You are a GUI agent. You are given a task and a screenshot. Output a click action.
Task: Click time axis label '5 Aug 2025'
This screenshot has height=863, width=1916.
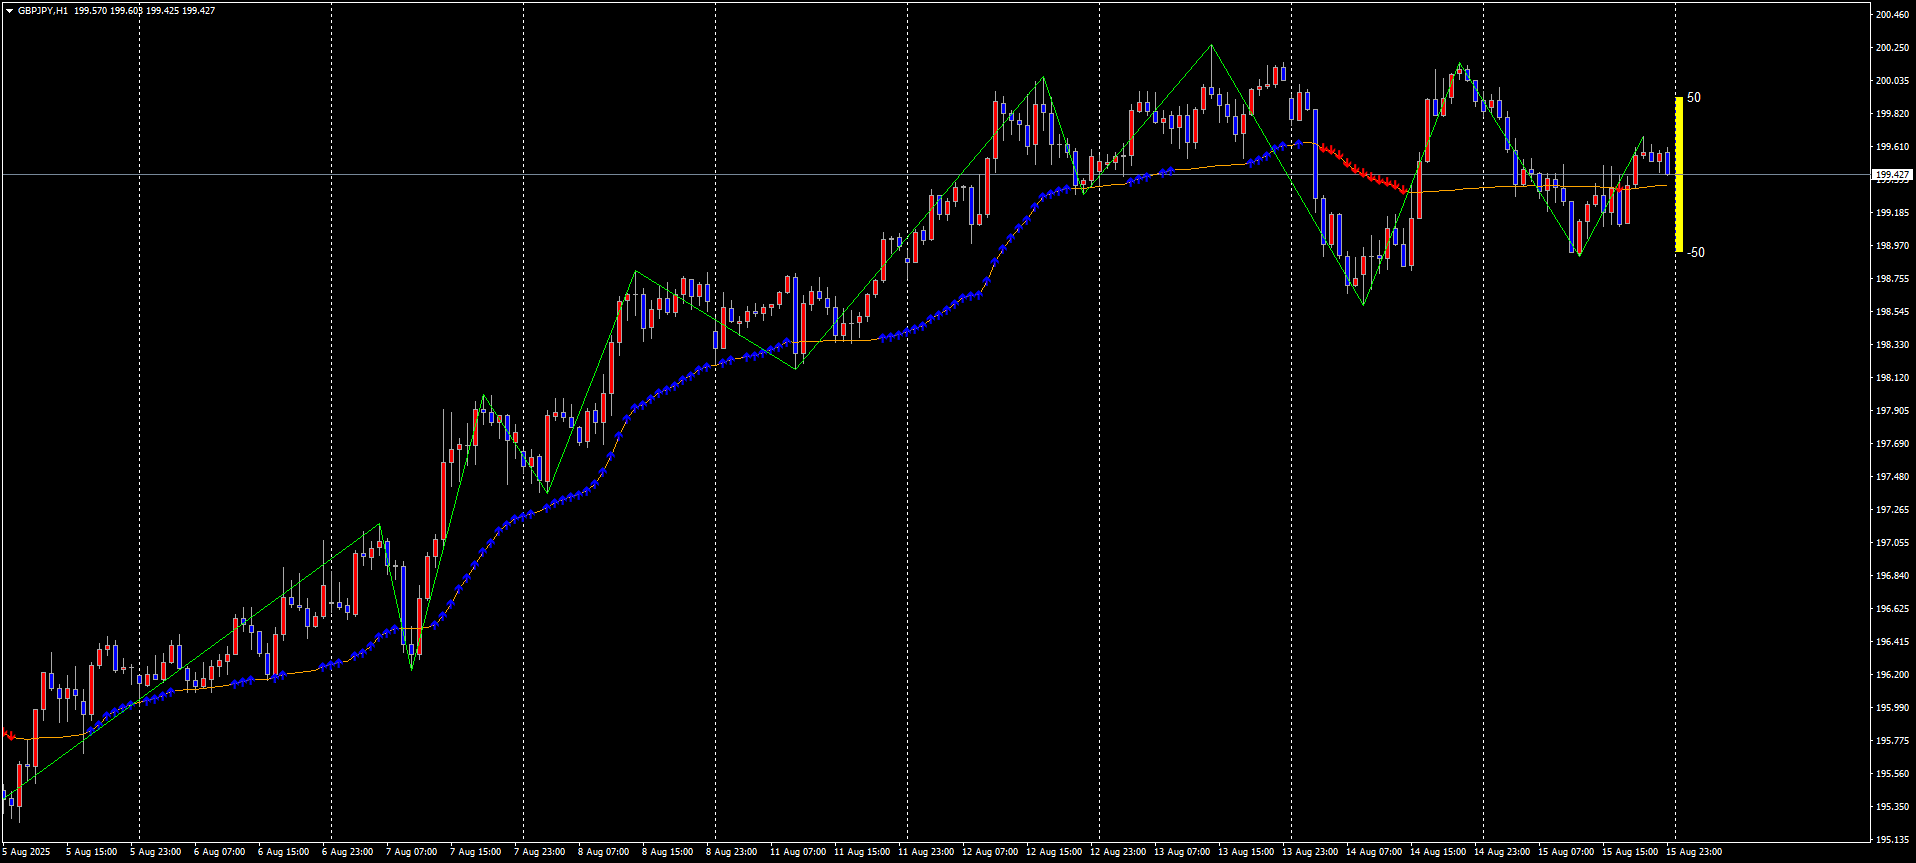26,853
